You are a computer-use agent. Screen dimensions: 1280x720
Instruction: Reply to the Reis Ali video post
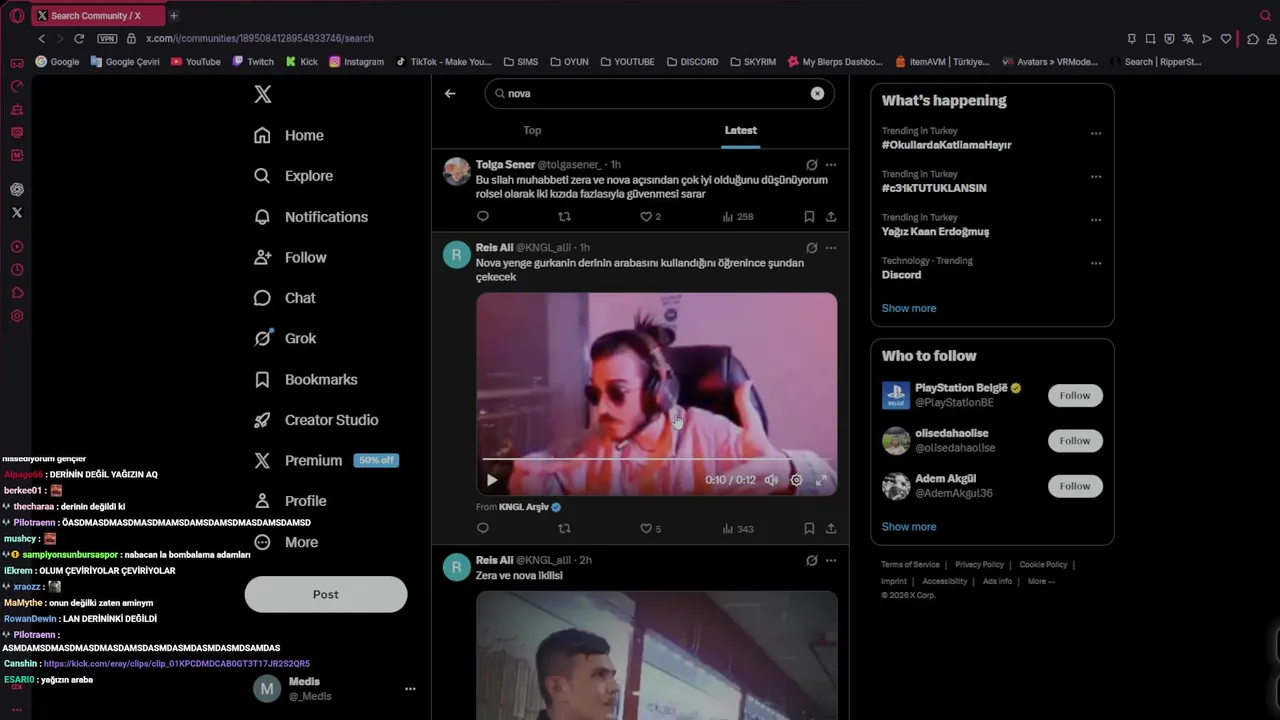483,528
